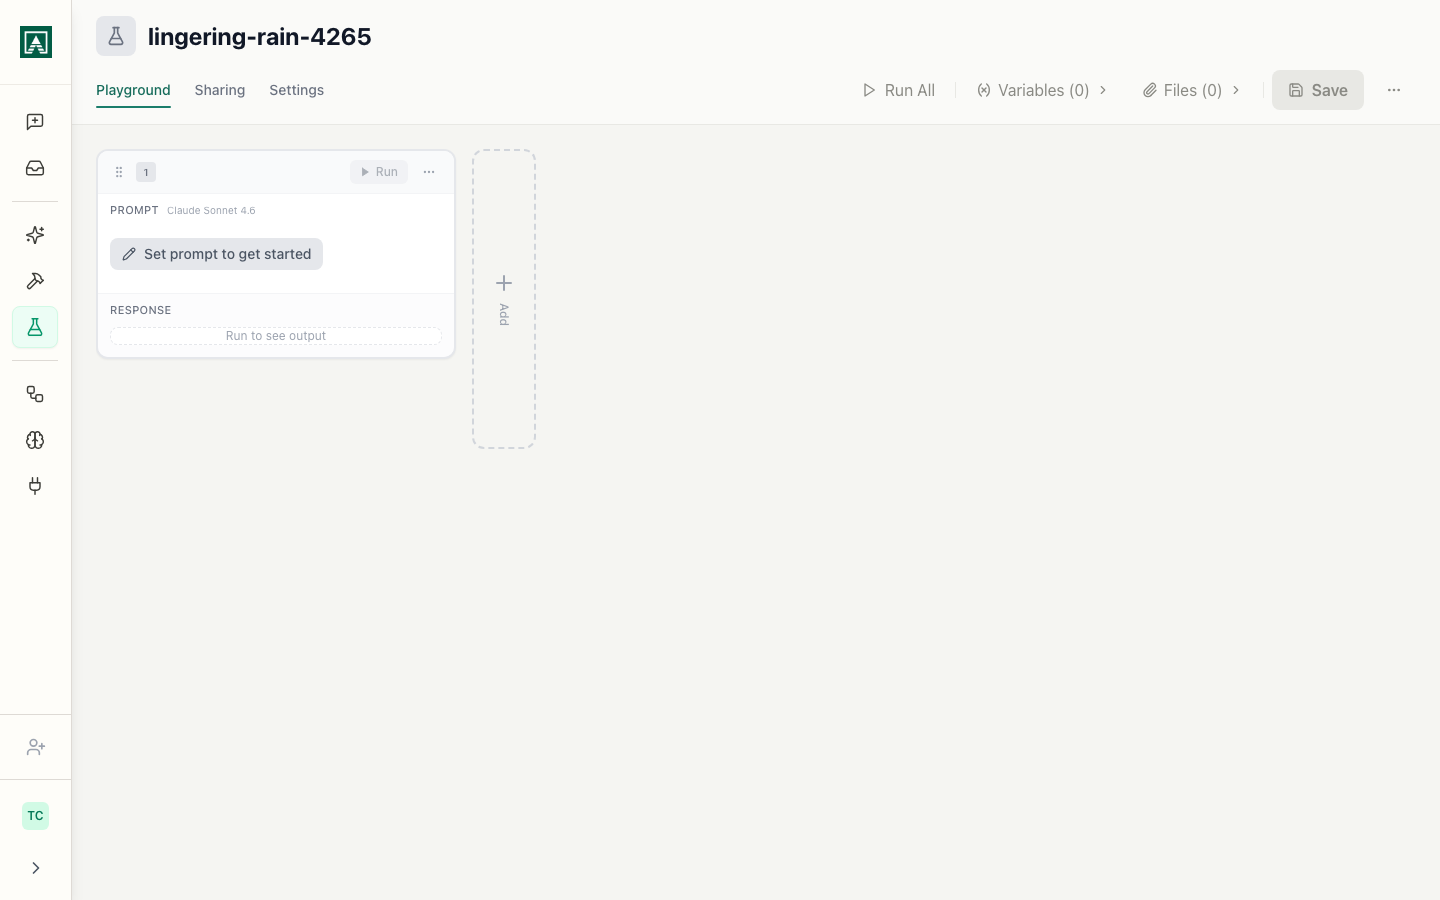Viewport: 1440px width, 900px height.
Task: Open the inbox tray icon in sidebar
Action: pos(35,168)
